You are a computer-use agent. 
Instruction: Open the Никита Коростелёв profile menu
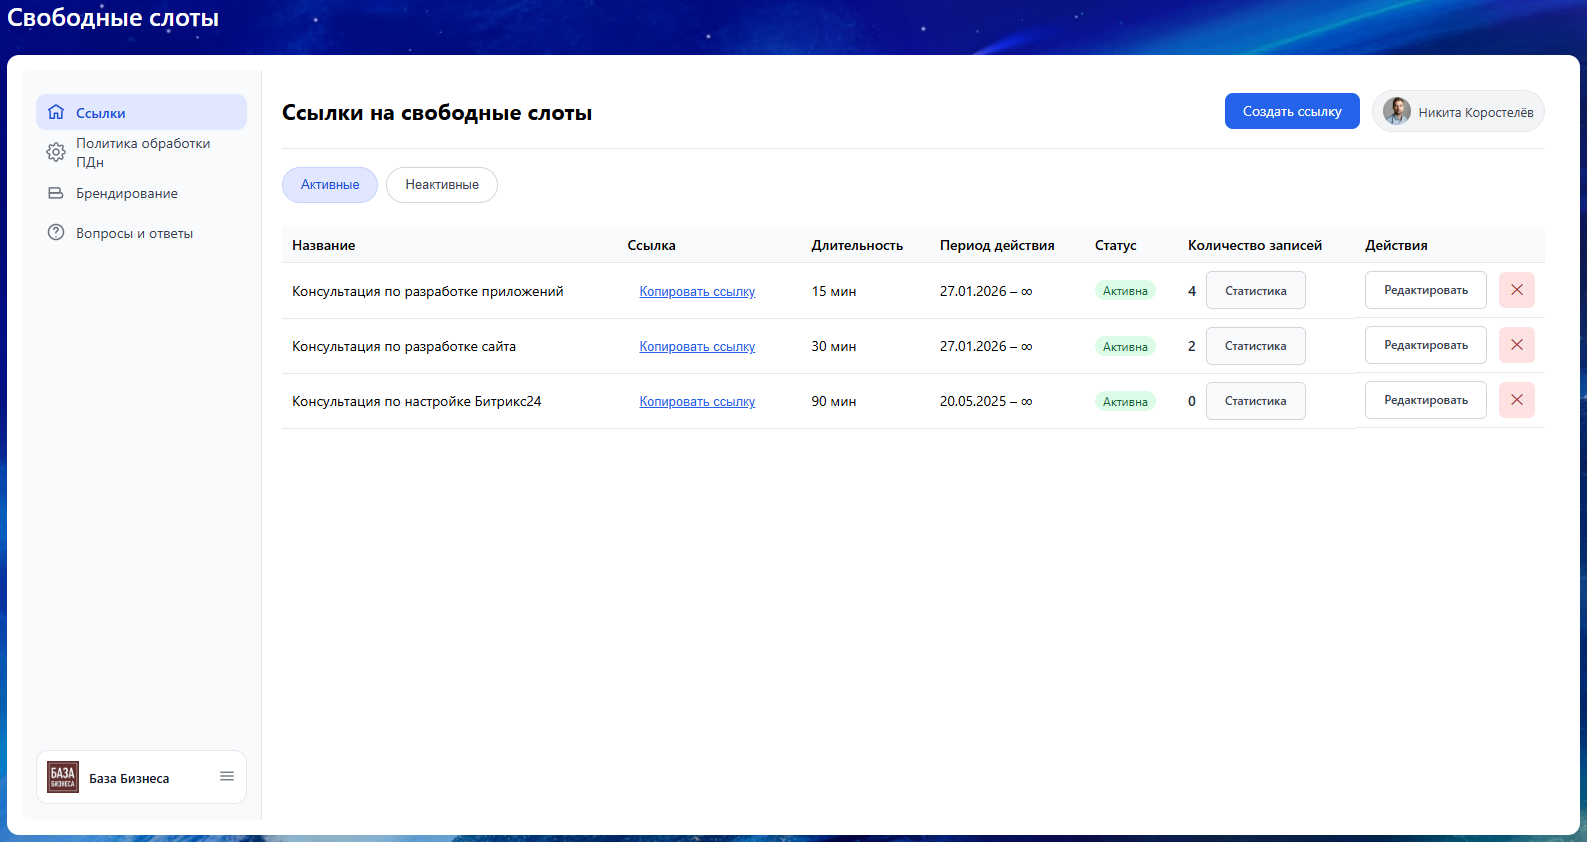1457,112
